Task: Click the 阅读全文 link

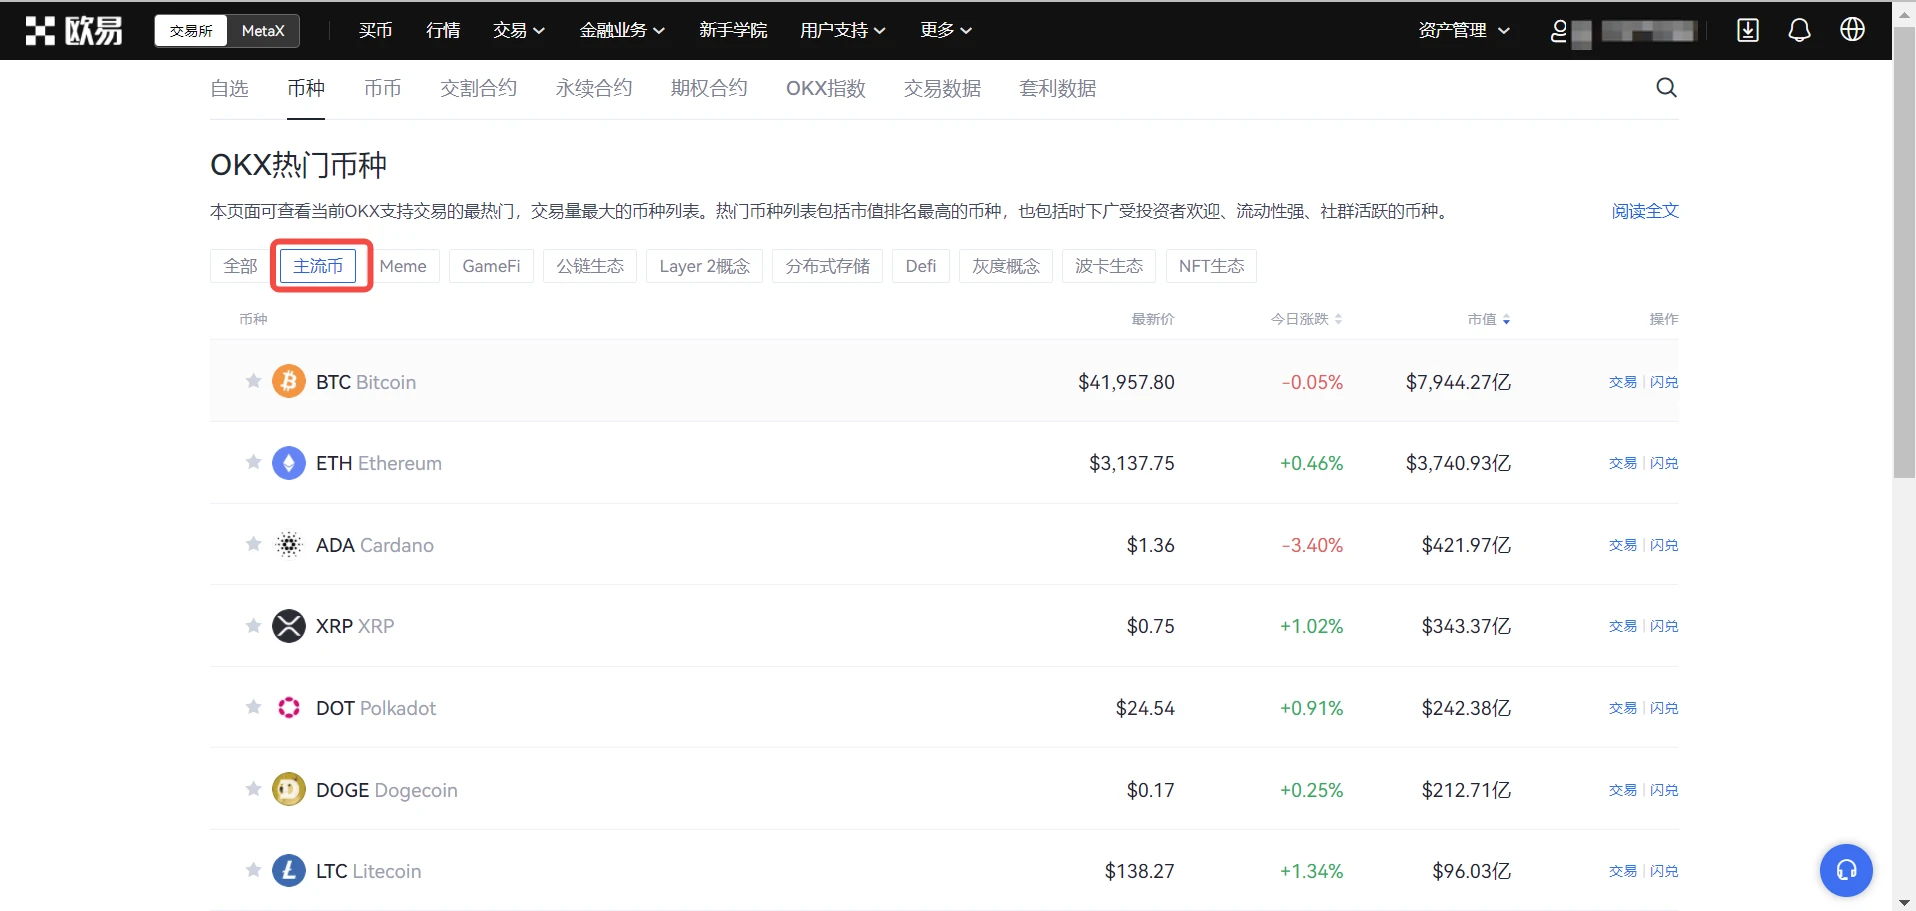Action: pyautogui.click(x=1644, y=211)
